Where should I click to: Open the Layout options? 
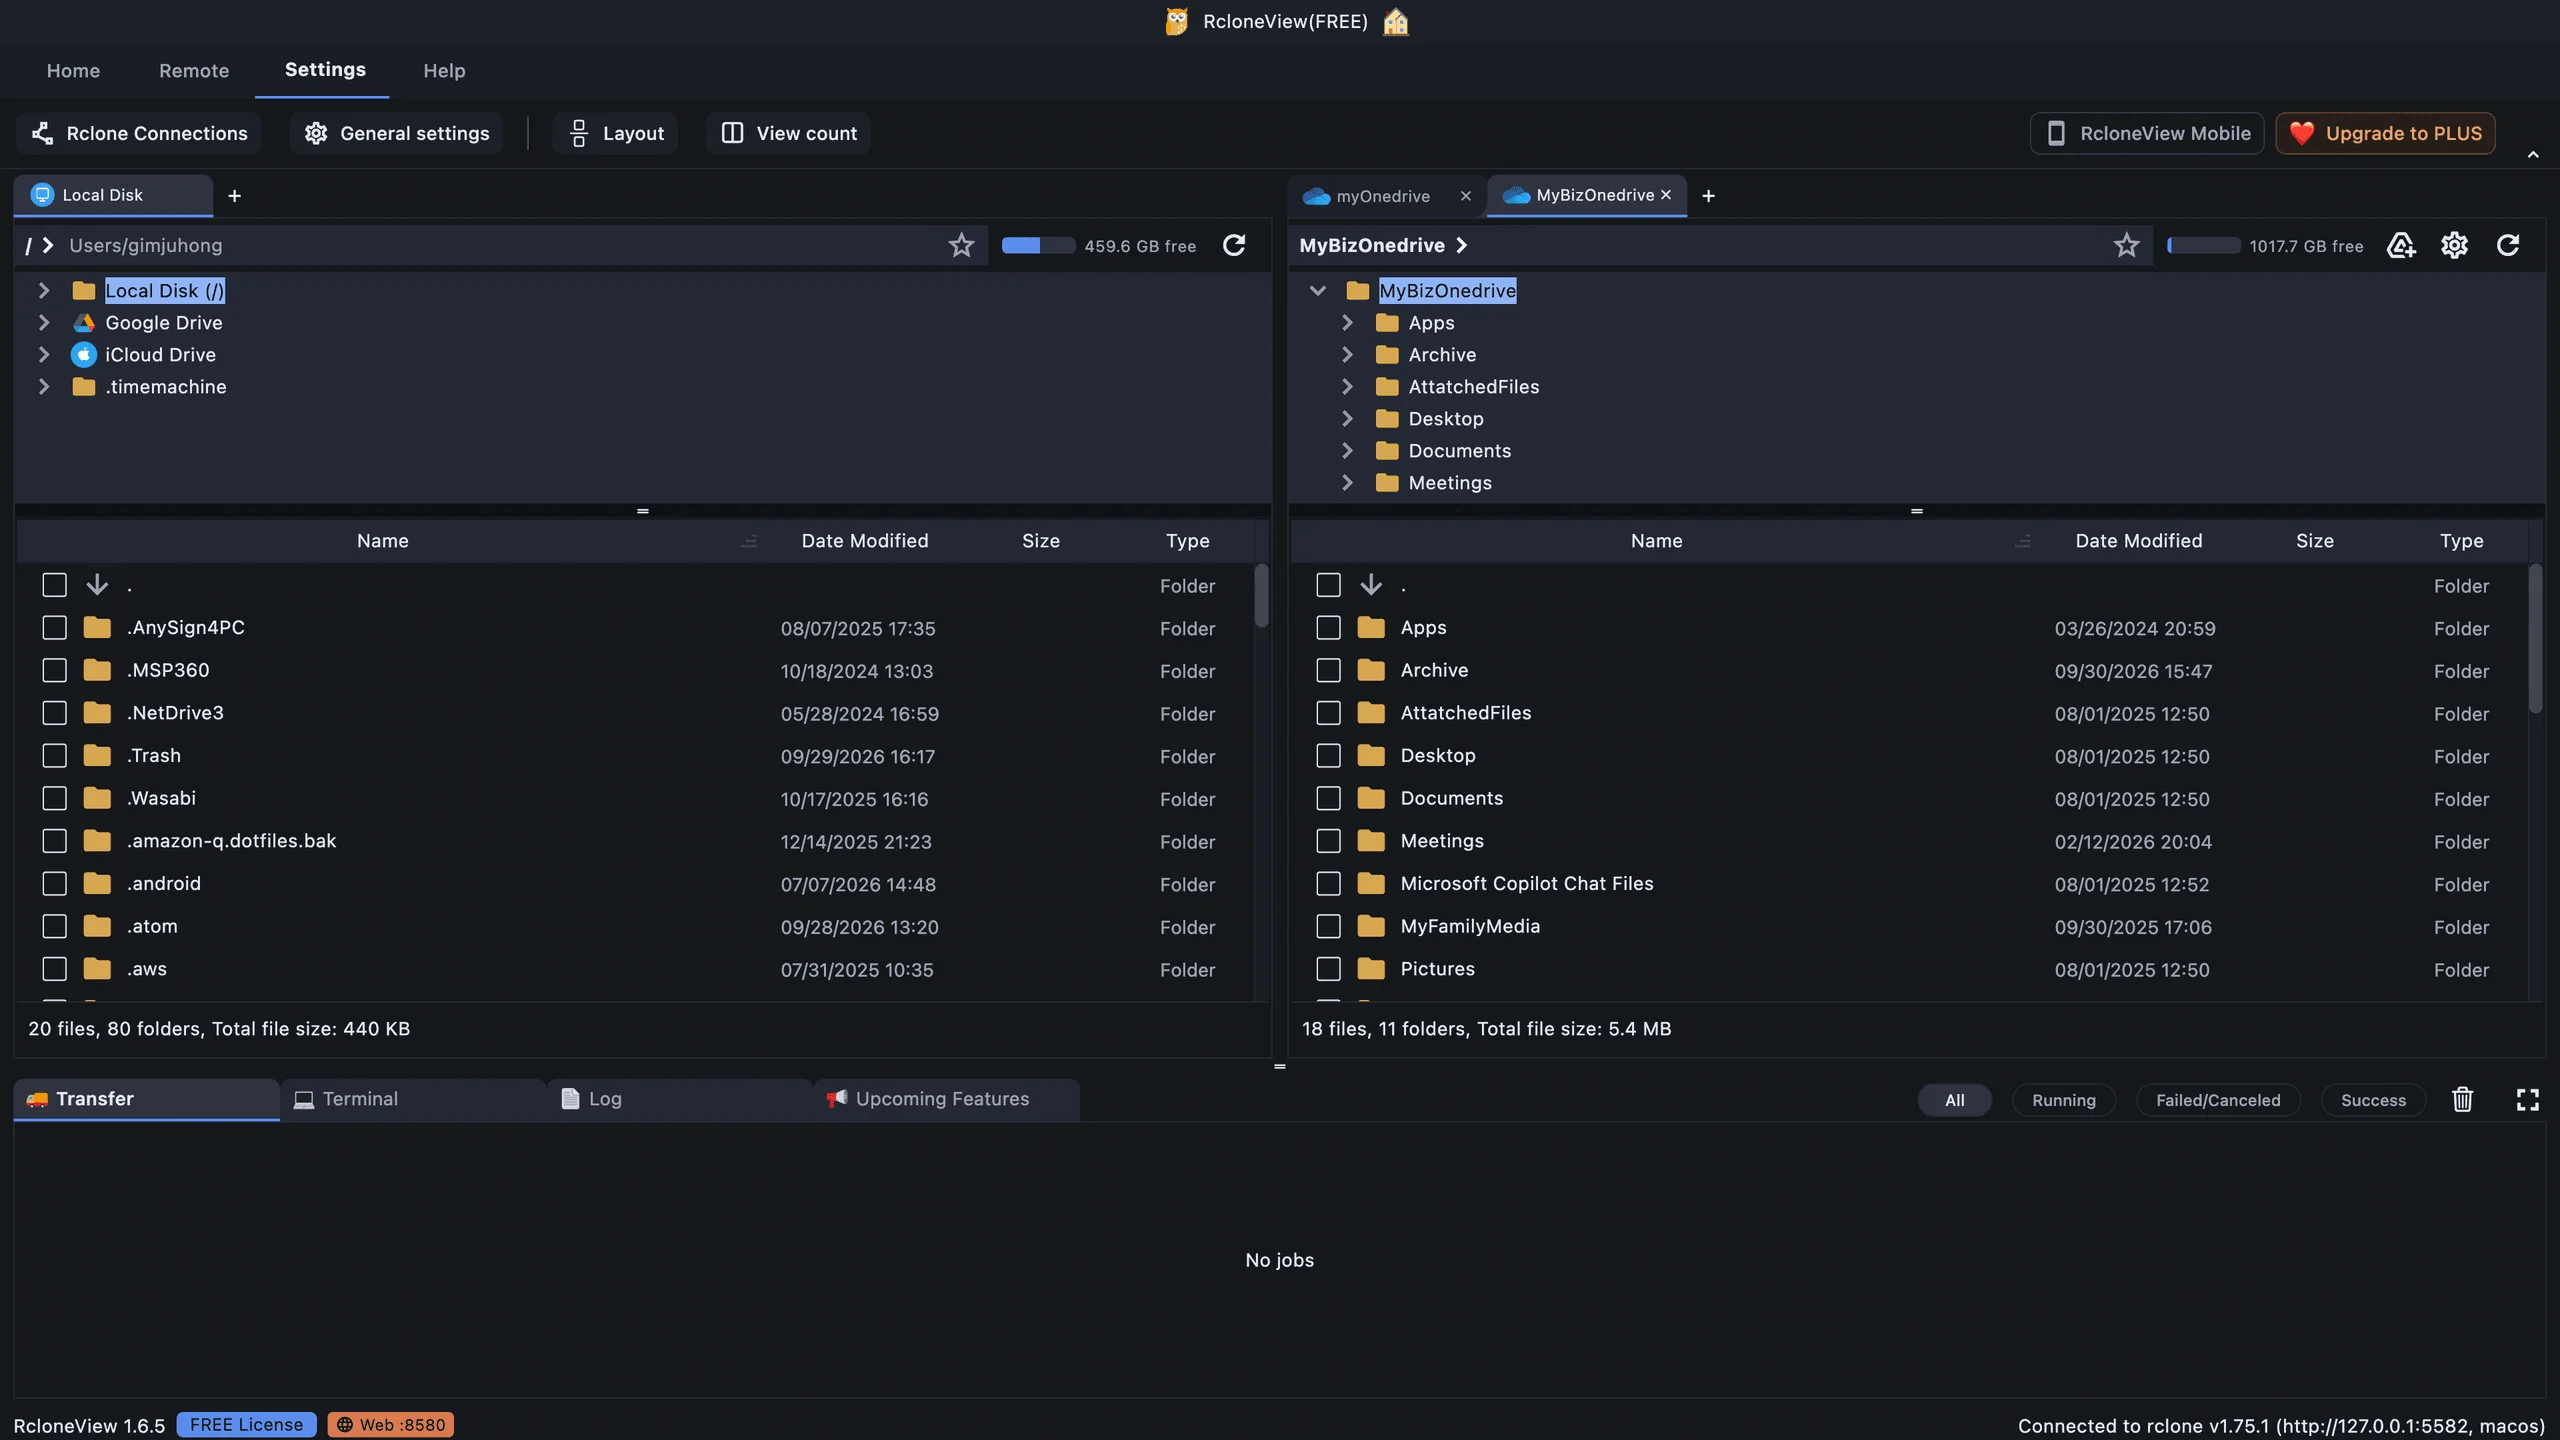pyautogui.click(x=615, y=134)
